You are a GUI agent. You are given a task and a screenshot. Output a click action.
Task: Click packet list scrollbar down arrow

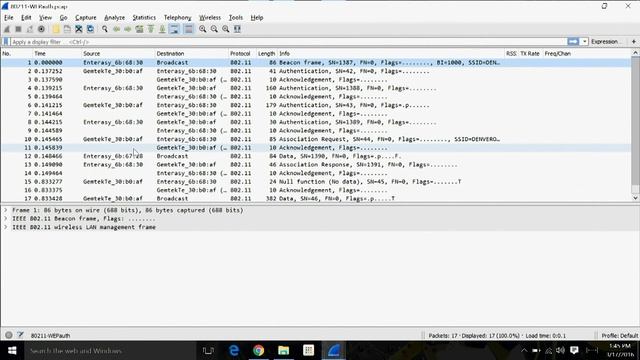635,198
